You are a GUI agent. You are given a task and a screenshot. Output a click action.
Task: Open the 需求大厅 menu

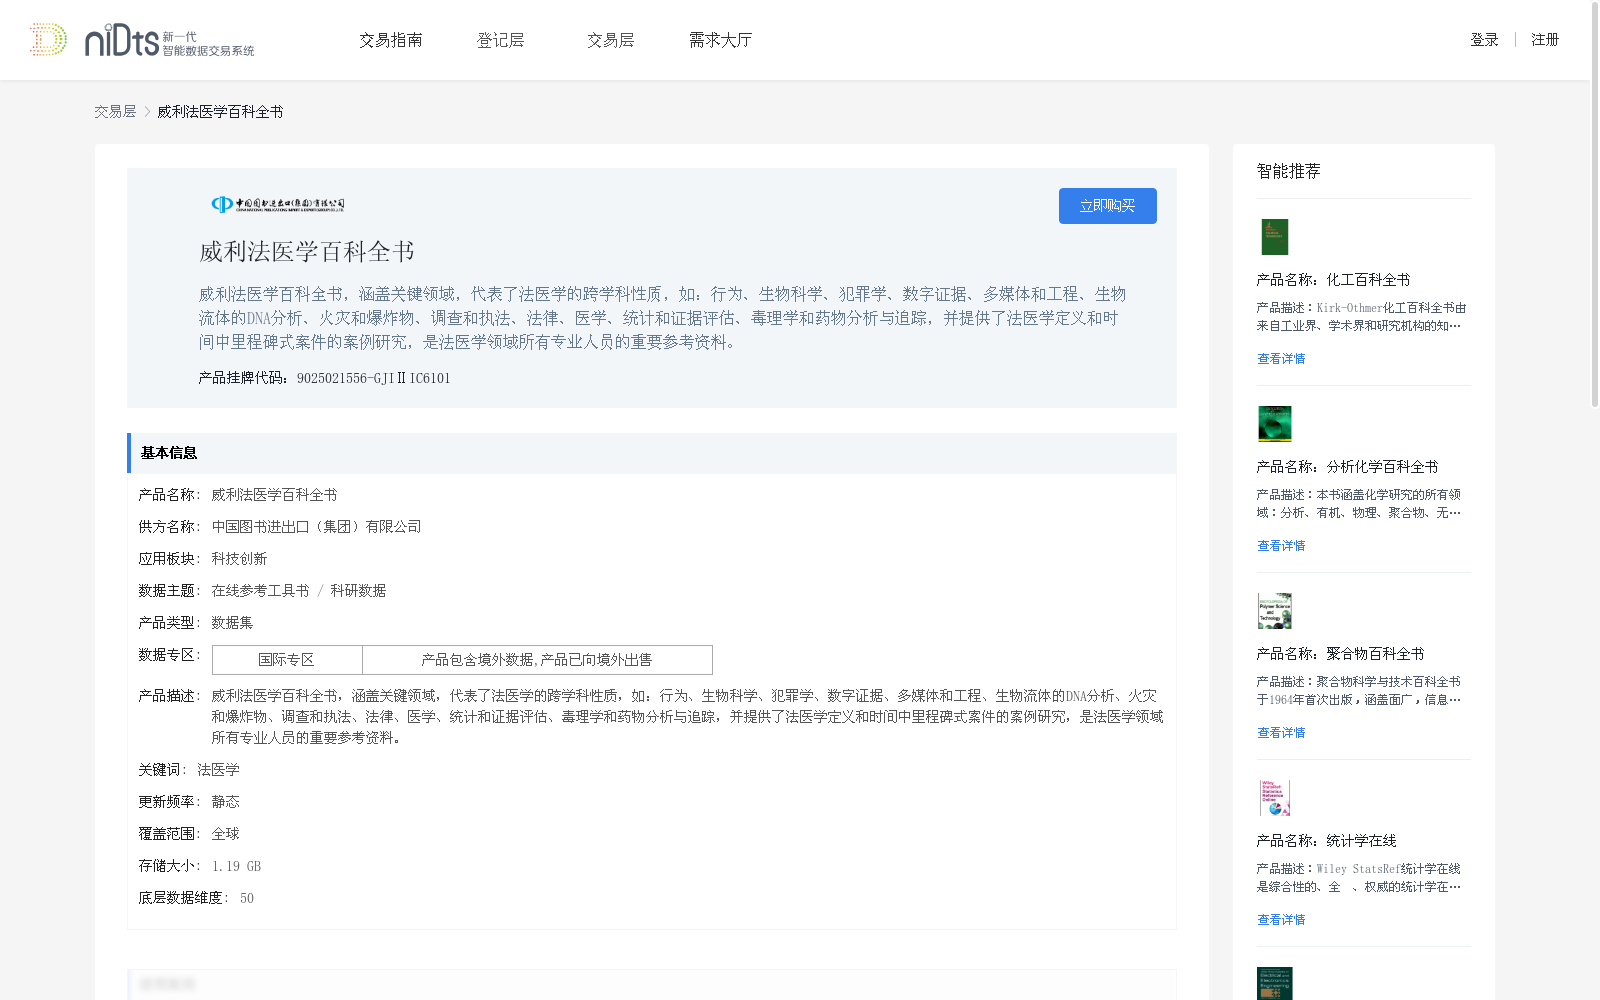pyautogui.click(x=720, y=40)
